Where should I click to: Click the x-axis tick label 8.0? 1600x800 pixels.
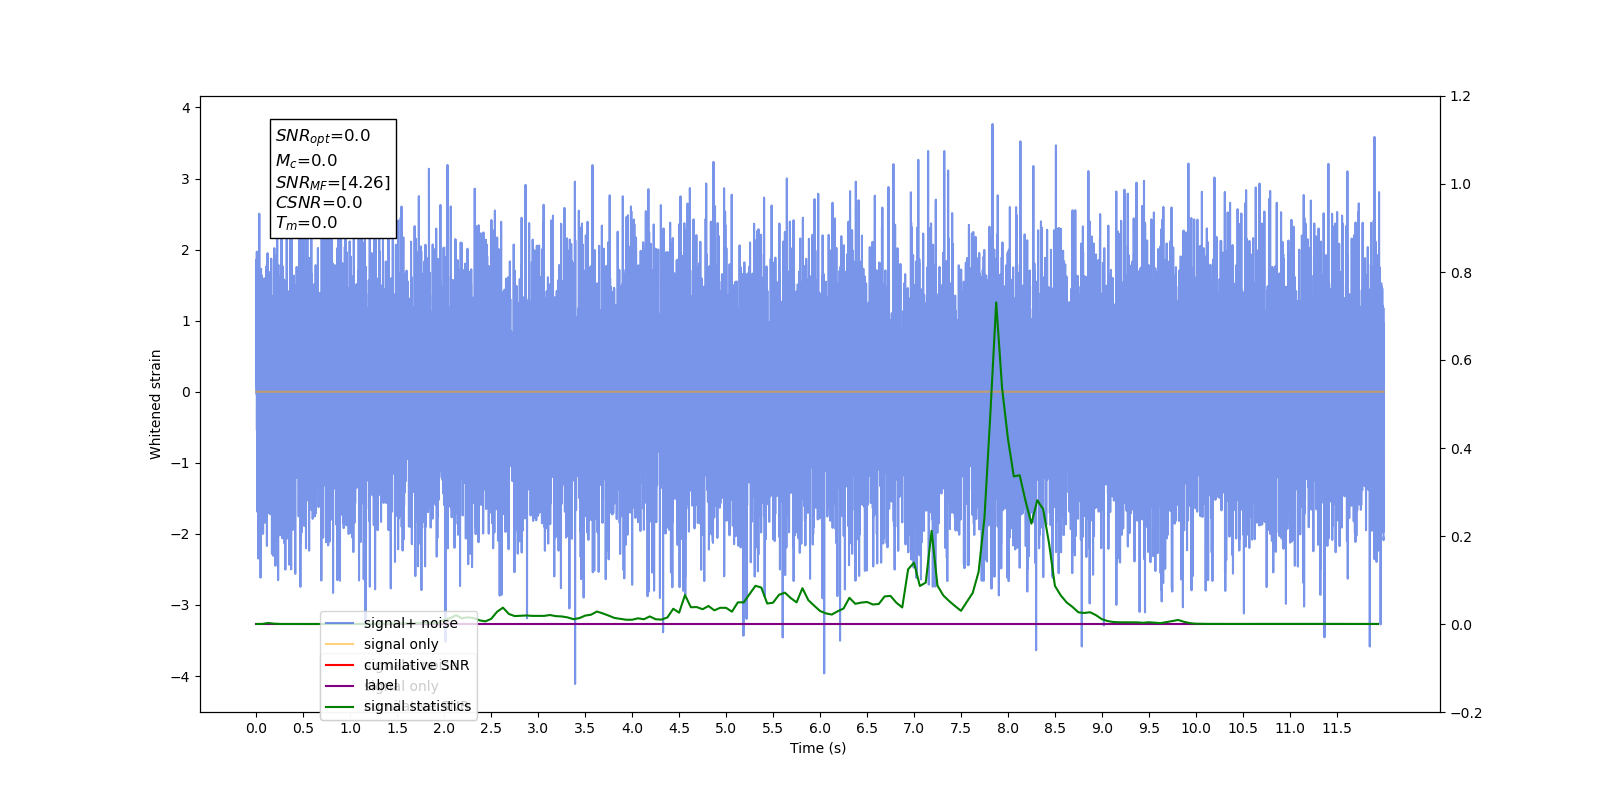pyautogui.click(x=1008, y=728)
